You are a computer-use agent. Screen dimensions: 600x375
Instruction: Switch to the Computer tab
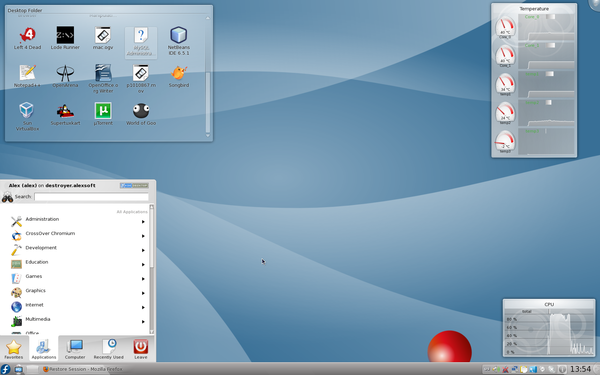coord(75,349)
